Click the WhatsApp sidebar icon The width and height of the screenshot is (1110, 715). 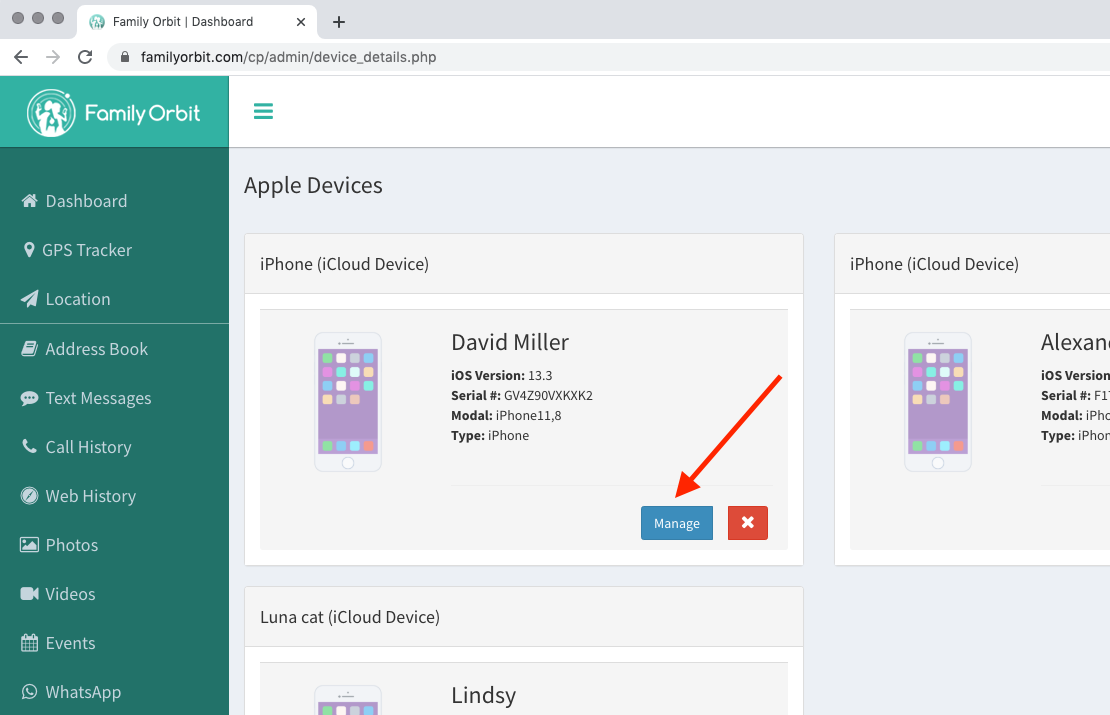(29, 692)
